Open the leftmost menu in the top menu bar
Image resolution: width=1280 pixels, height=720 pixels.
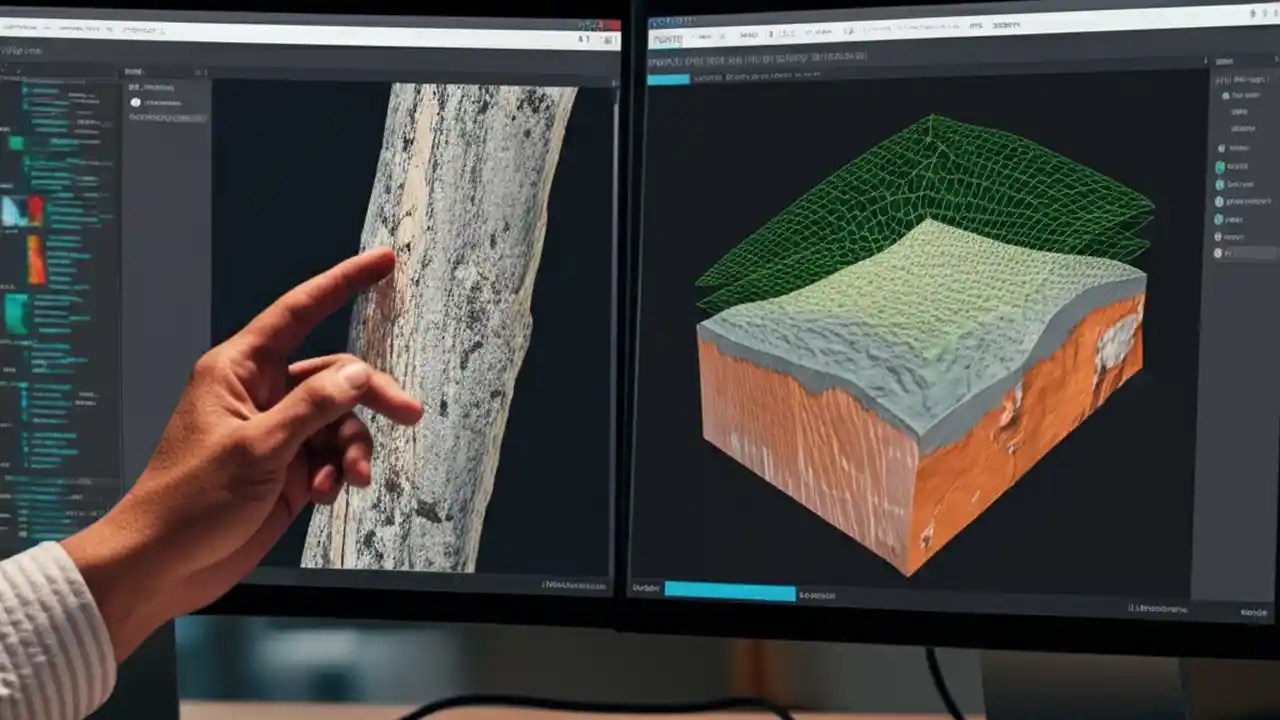pos(20,26)
